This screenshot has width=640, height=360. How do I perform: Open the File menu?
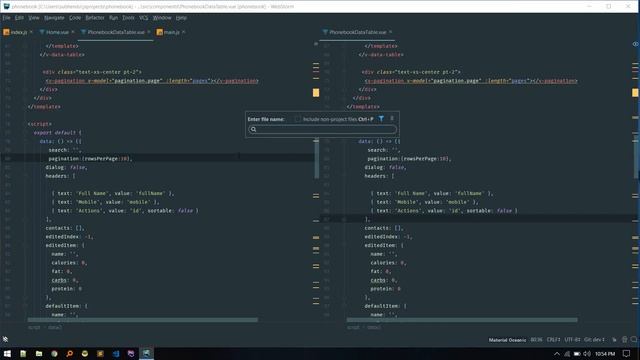point(7,18)
